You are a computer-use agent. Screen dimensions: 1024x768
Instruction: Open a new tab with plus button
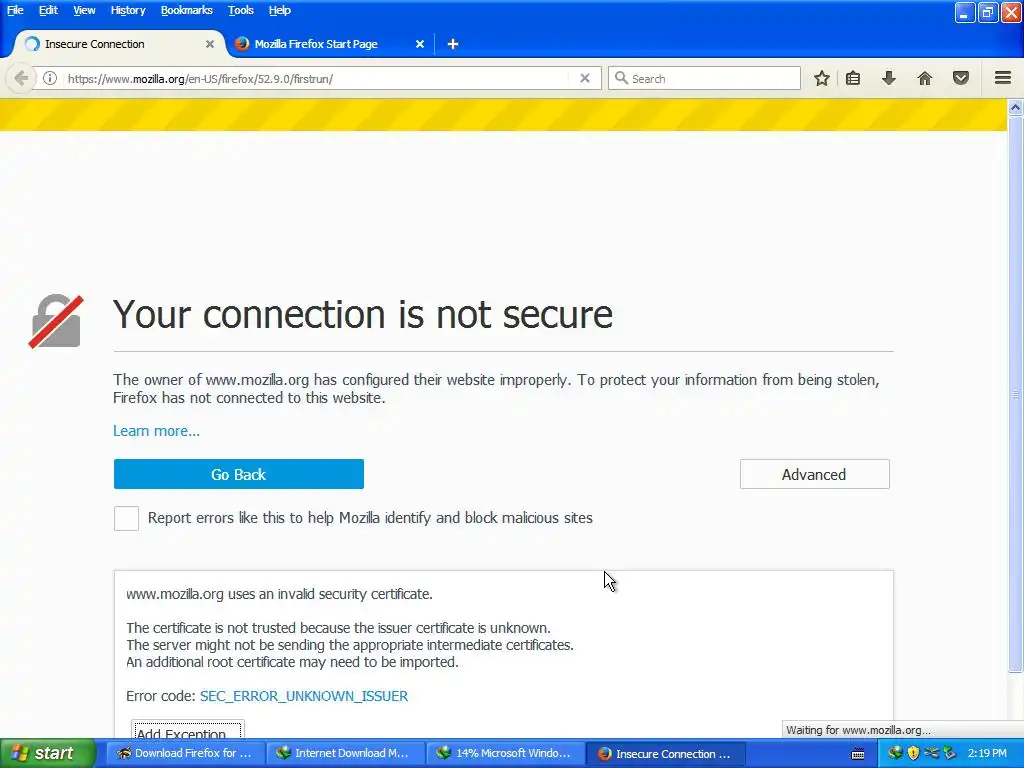453,44
